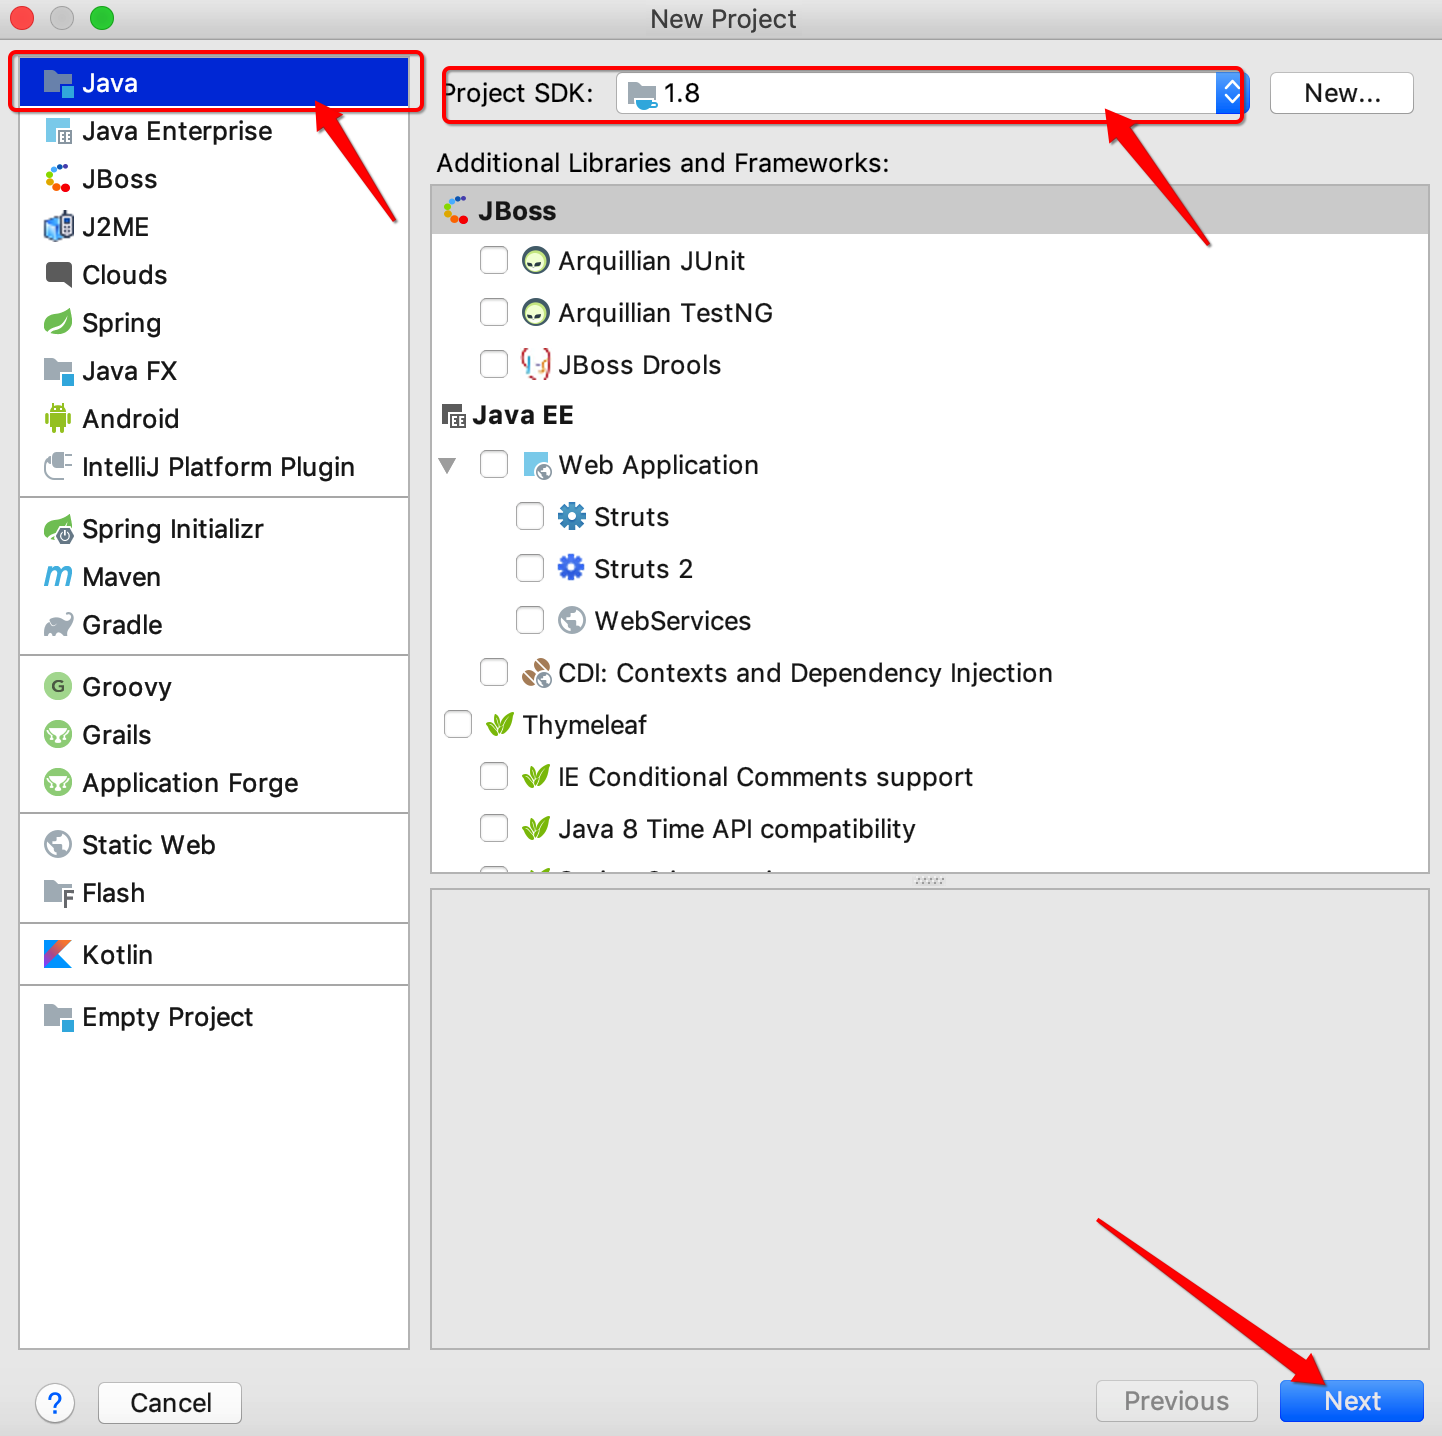This screenshot has width=1442, height=1436.
Task: Click the SDK dropdown arrow stepper
Action: [1231, 93]
